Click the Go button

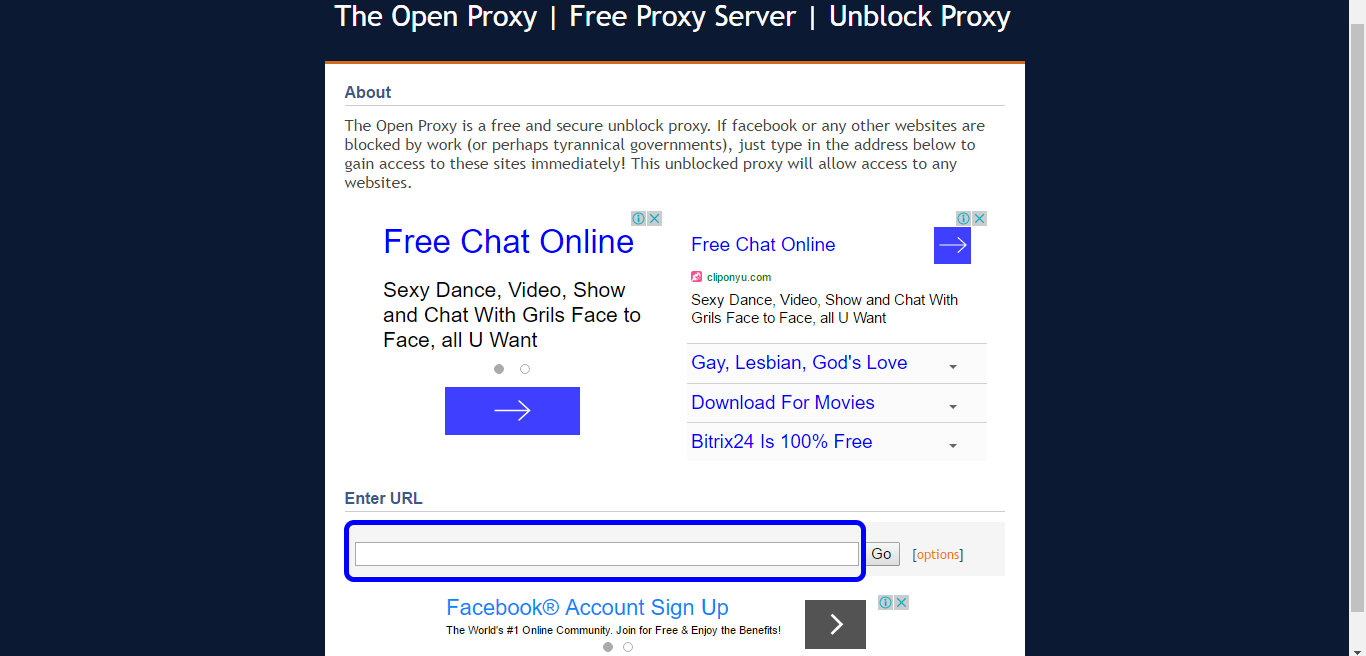coord(881,554)
